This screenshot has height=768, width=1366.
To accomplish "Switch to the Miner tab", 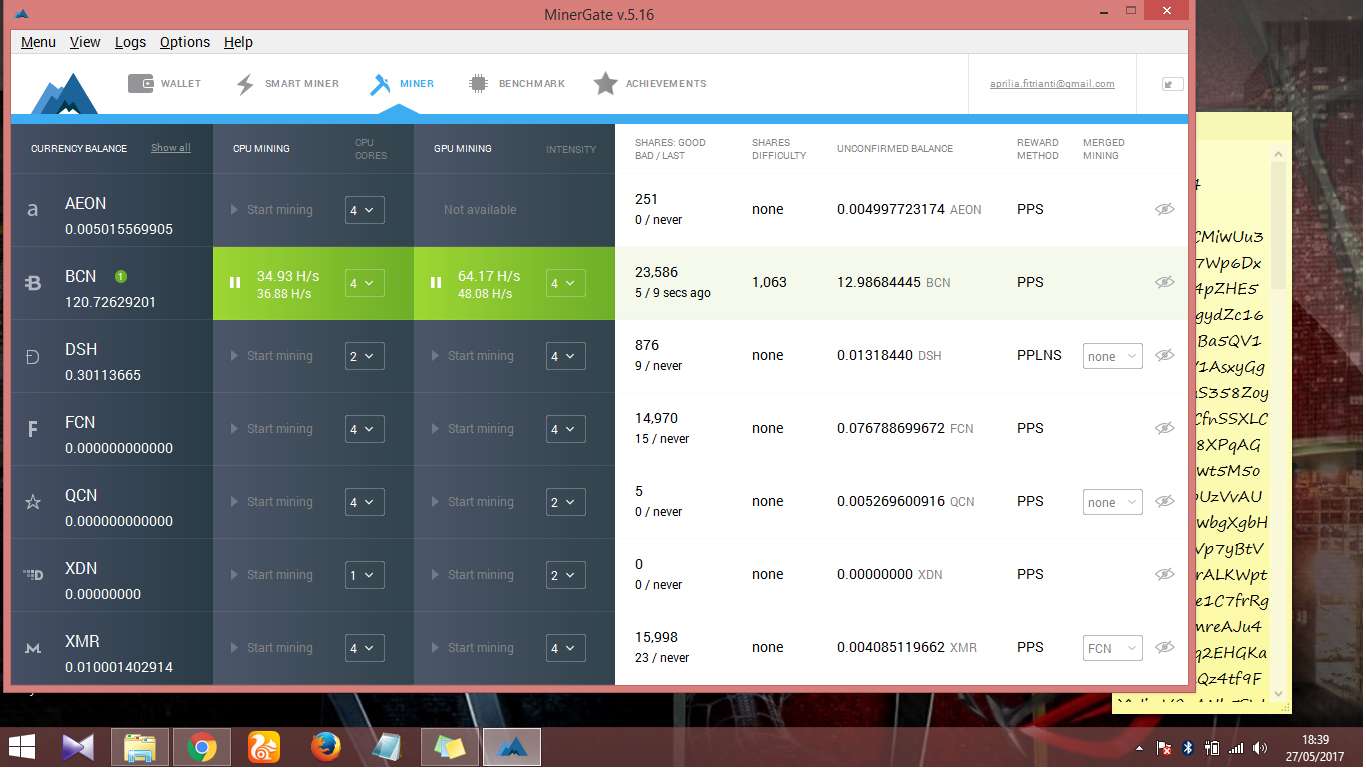I will coord(402,84).
